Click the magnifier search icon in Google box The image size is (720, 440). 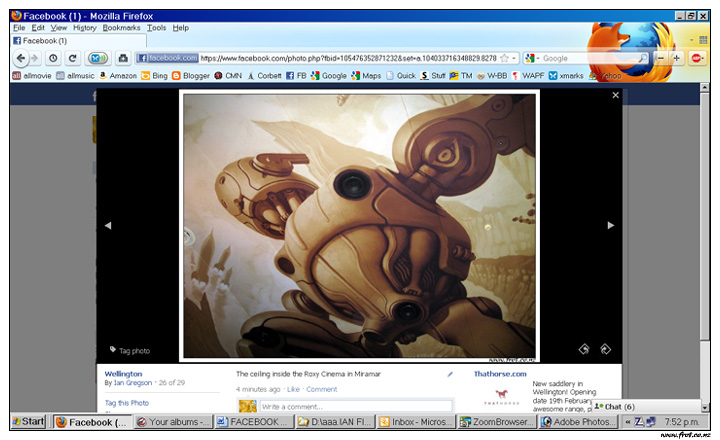[643, 58]
